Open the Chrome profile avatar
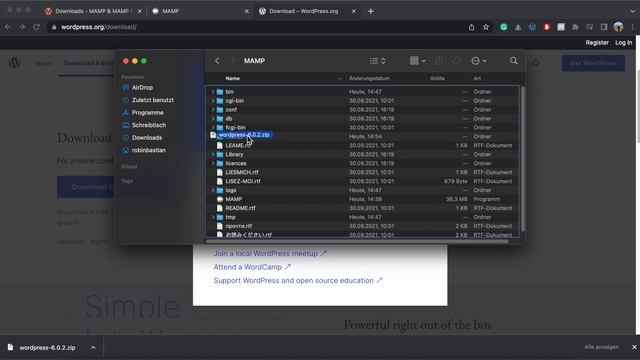Screen dimensions: 640x360 [x=618, y=27]
